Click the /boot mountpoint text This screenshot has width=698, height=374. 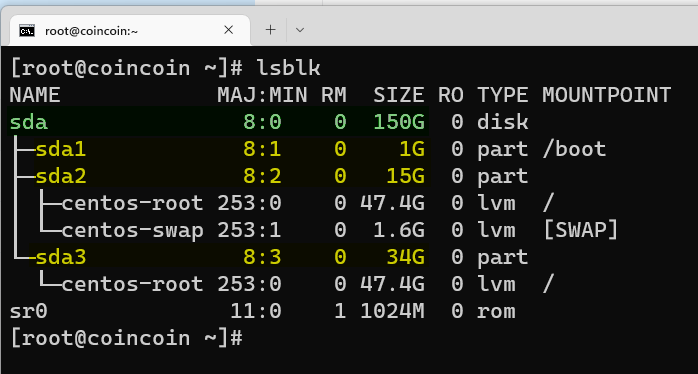coord(574,149)
